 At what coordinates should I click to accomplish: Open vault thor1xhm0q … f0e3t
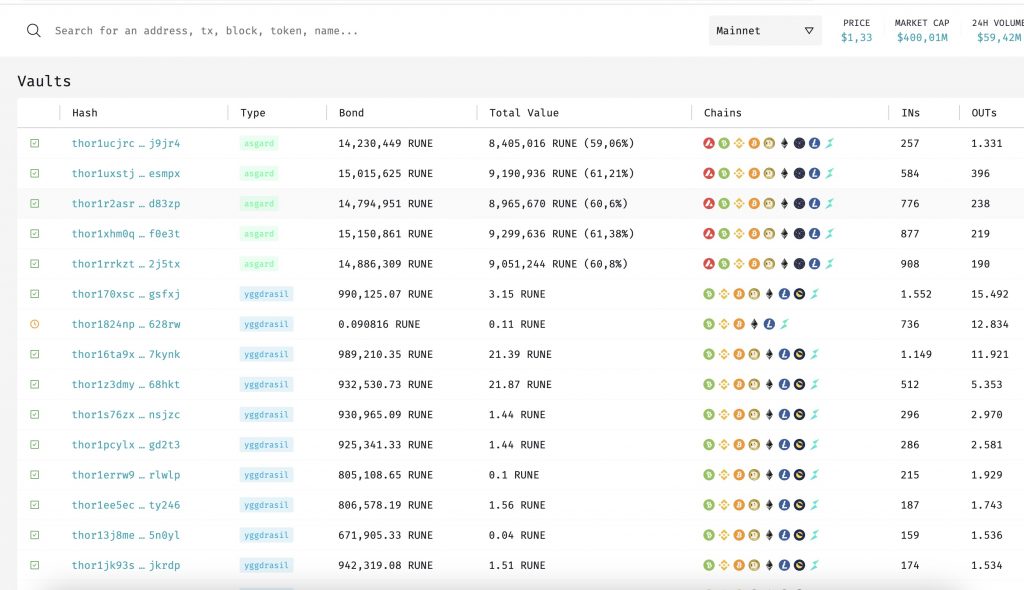pos(126,233)
